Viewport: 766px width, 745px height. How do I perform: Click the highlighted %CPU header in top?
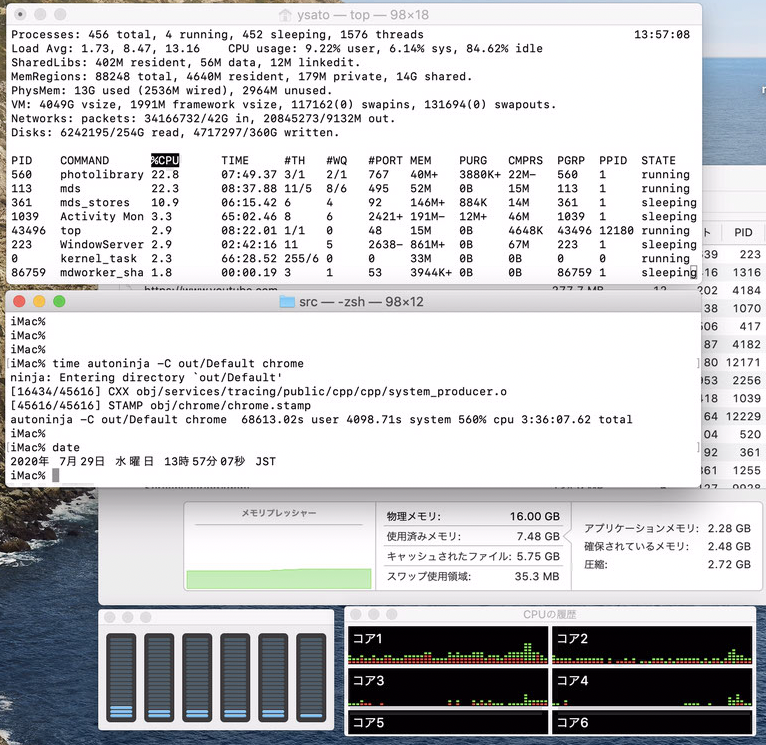[164, 160]
